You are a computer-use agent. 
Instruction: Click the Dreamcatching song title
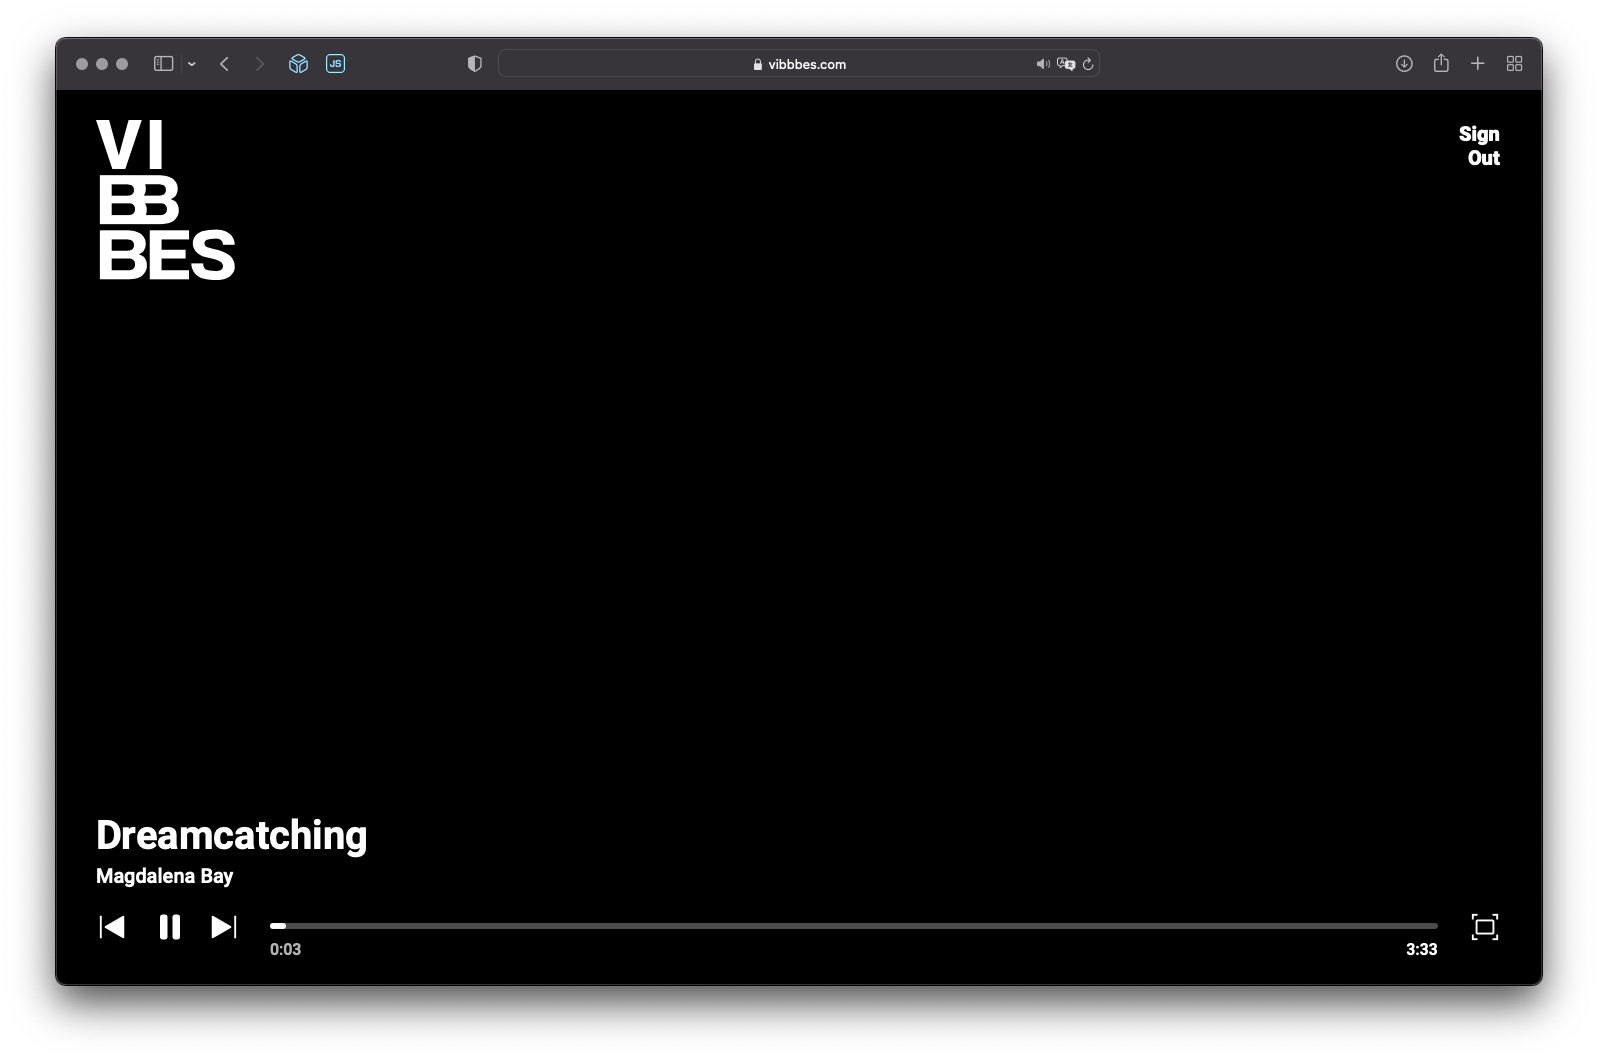pyautogui.click(x=232, y=836)
